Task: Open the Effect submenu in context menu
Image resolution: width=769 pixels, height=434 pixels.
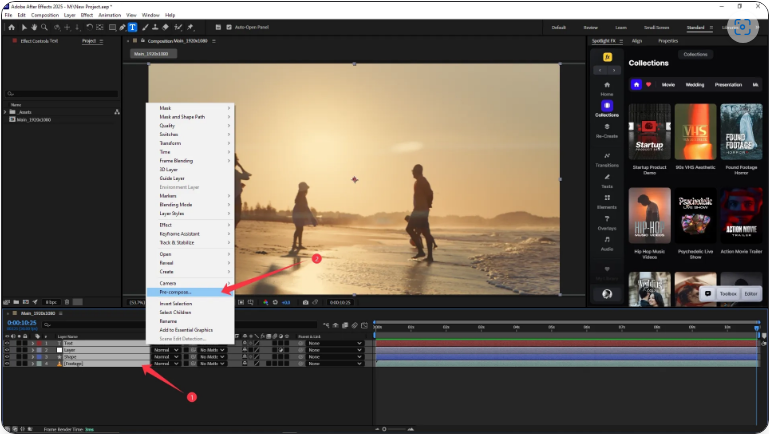Action: click(x=190, y=225)
